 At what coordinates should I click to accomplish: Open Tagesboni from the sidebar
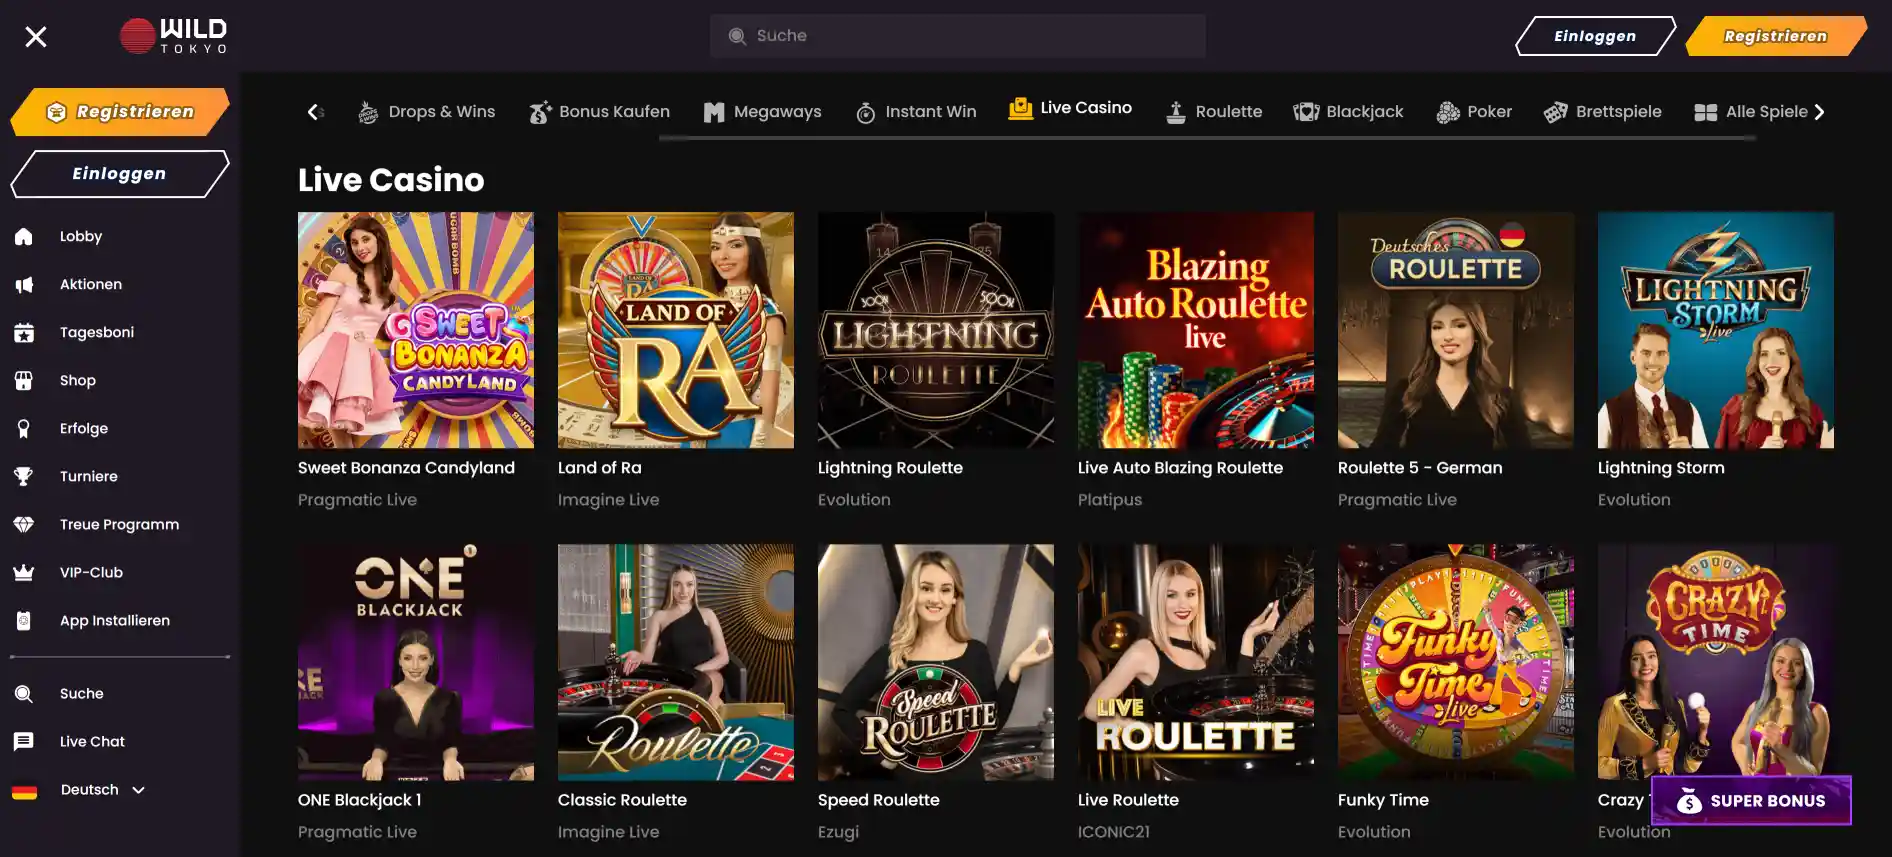(x=97, y=333)
